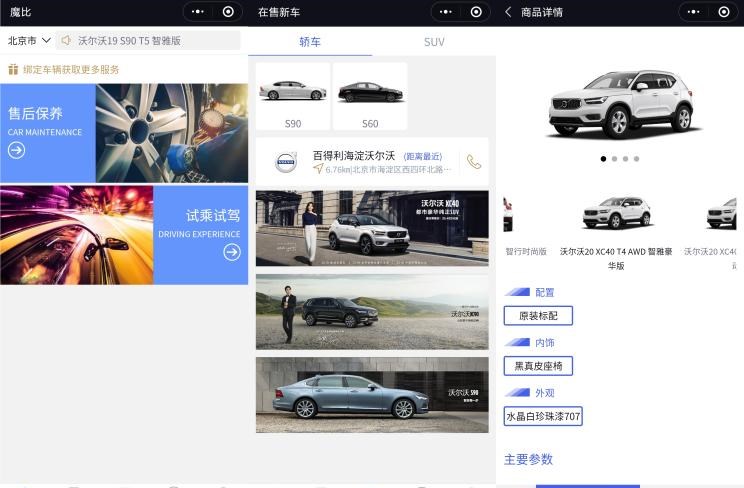
Task: Open the more-options dots in 在售新车 header
Action: (x=446, y=12)
